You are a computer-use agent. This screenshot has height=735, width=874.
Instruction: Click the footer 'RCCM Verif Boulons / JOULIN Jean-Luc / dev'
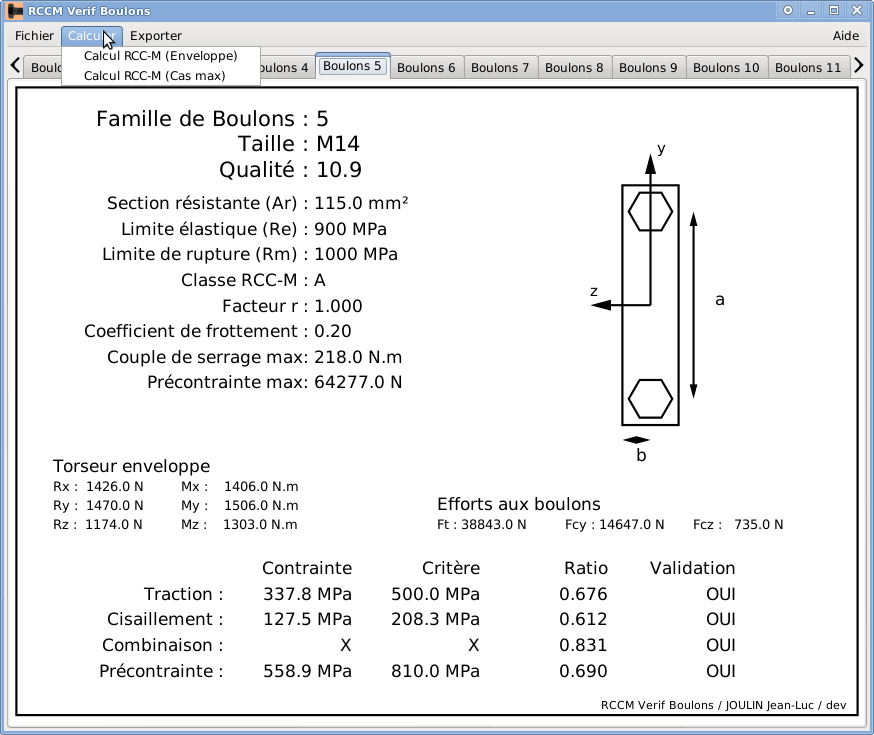tap(724, 705)
